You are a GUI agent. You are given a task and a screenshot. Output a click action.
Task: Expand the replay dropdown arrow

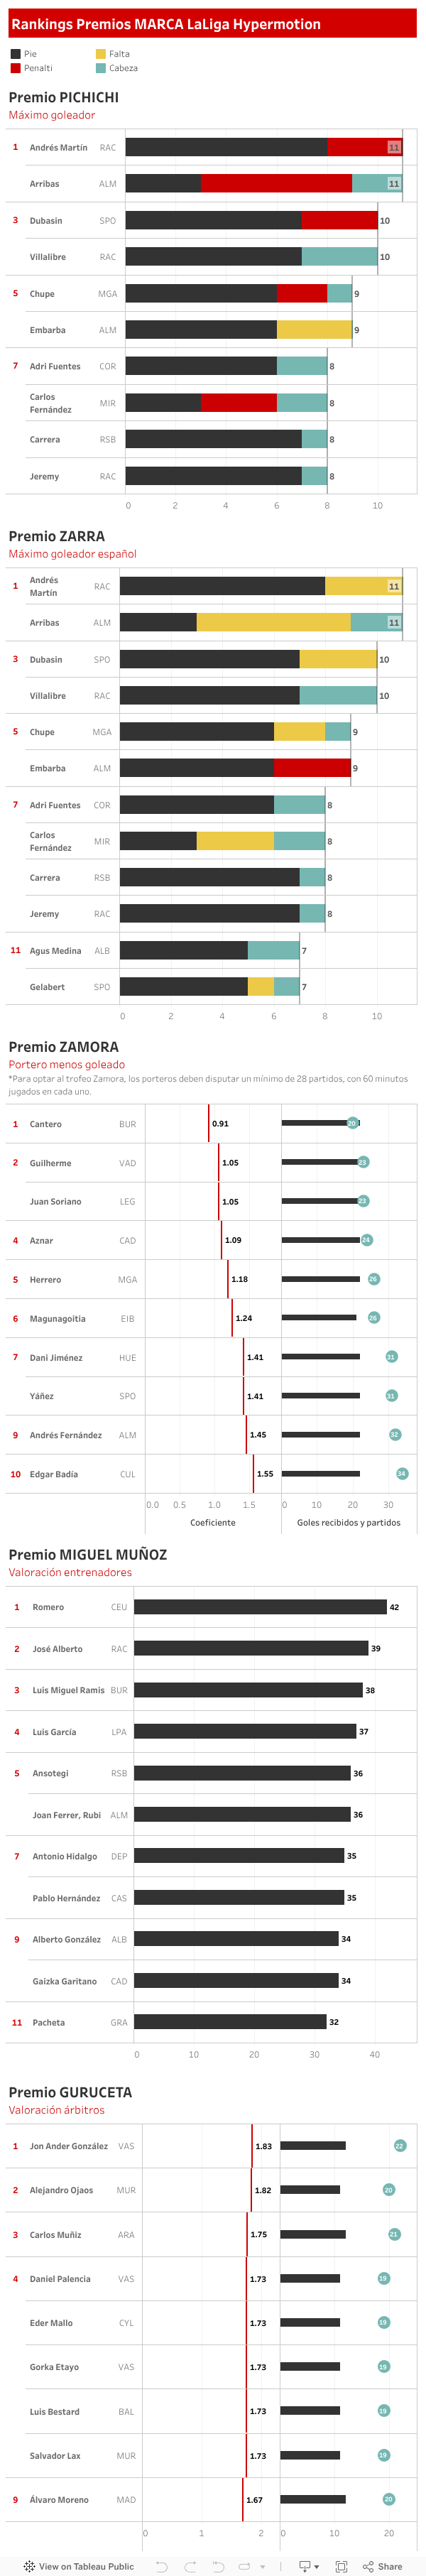tap(263, 2566)
